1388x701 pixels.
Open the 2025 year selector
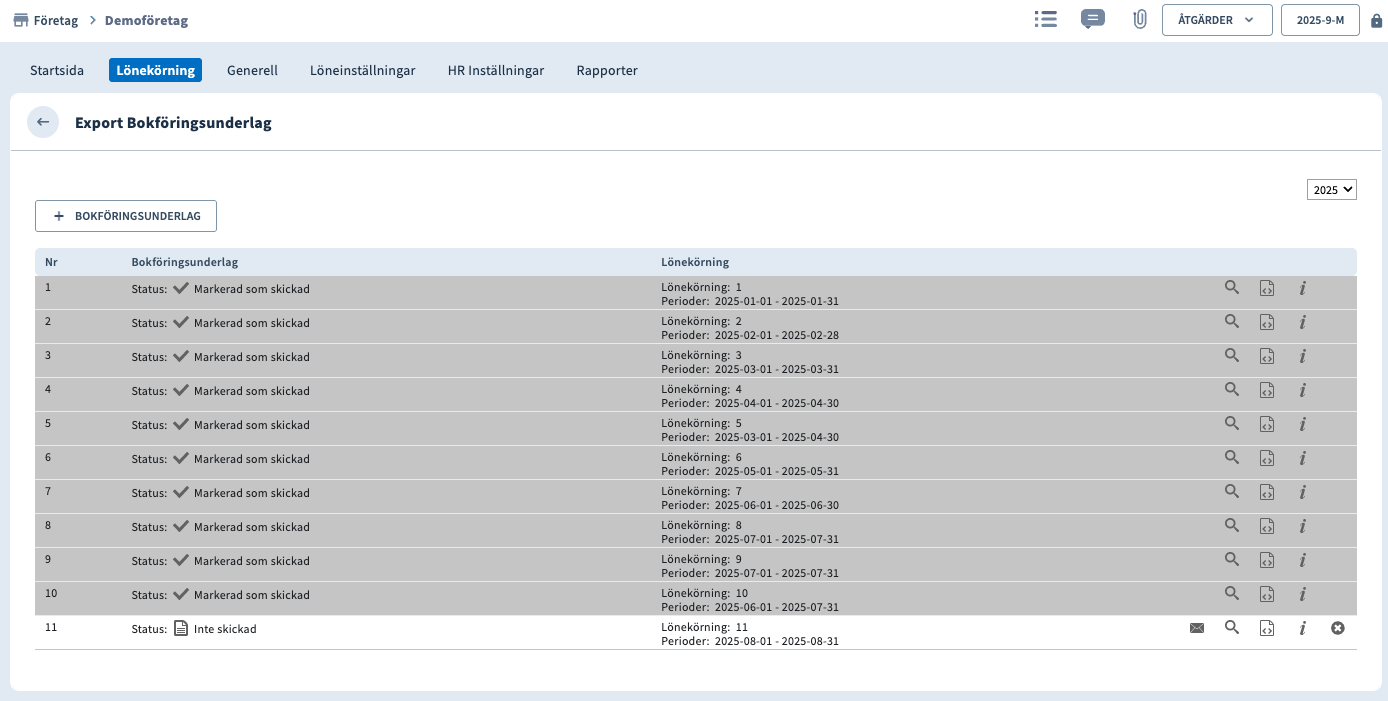(1331, 189)
